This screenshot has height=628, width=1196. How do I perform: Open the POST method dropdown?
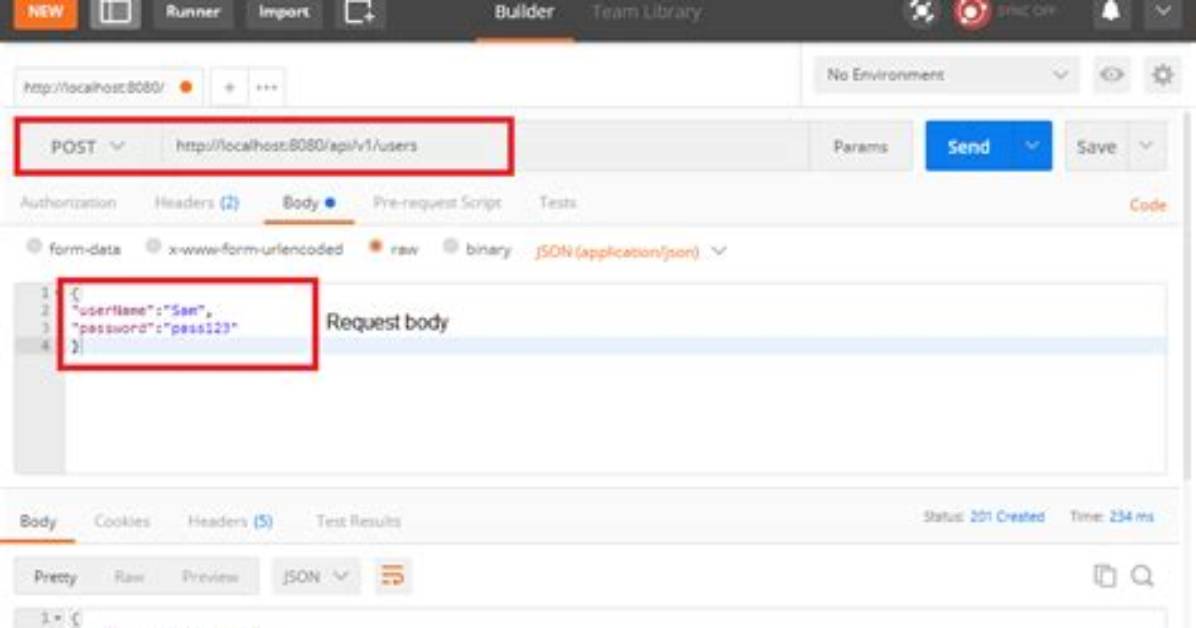tap(88, 147)
